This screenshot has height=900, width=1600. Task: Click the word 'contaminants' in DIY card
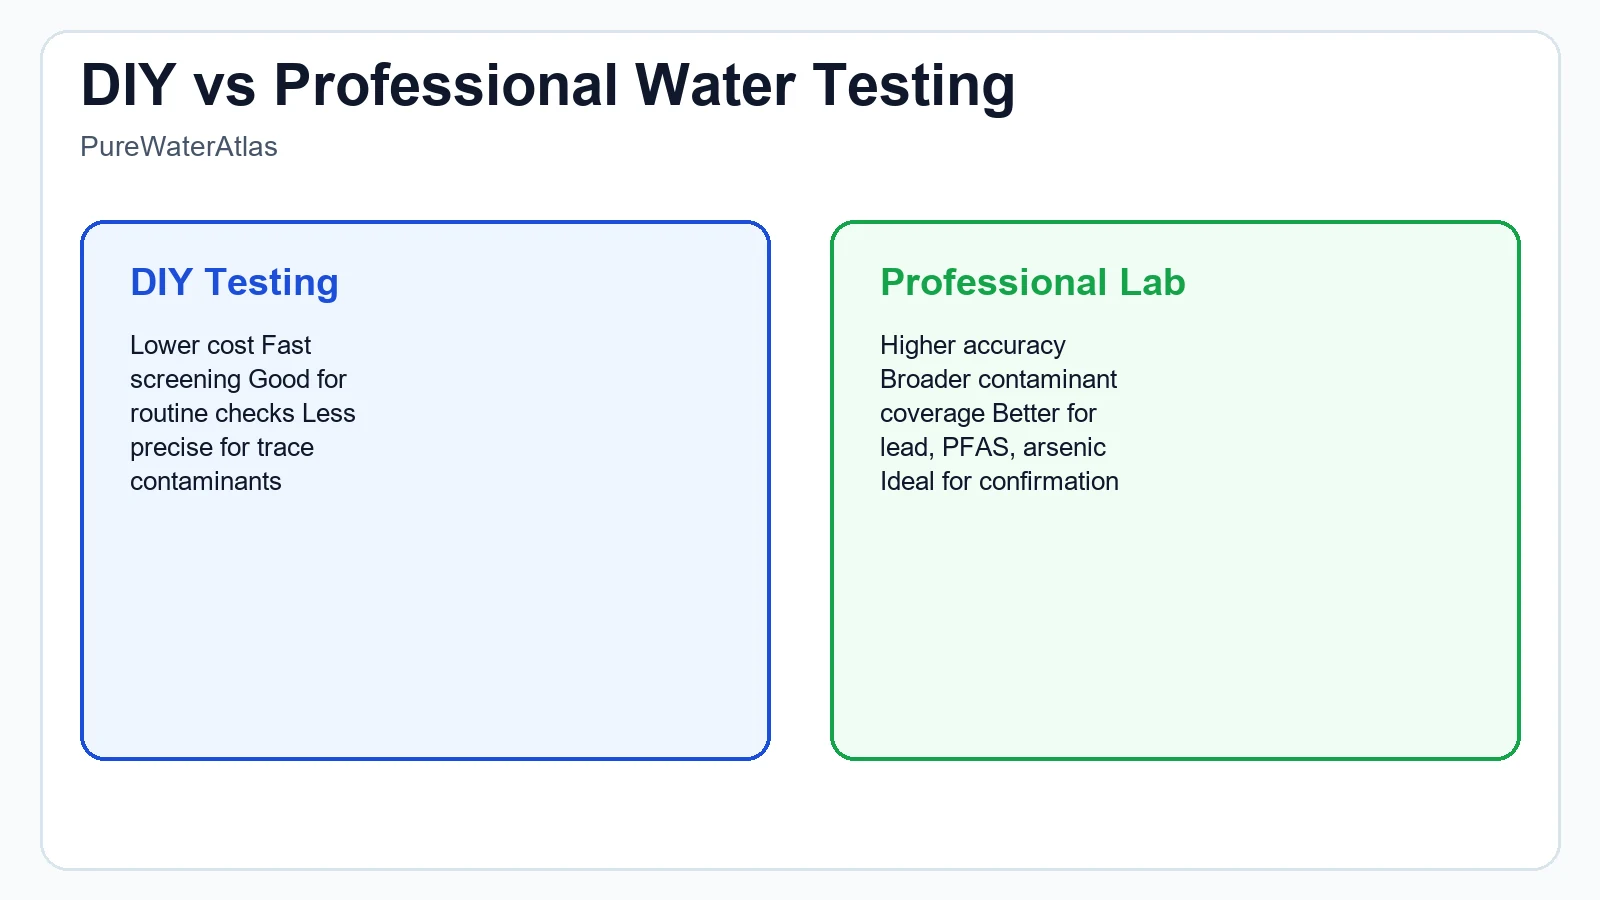tap(205, 482)
